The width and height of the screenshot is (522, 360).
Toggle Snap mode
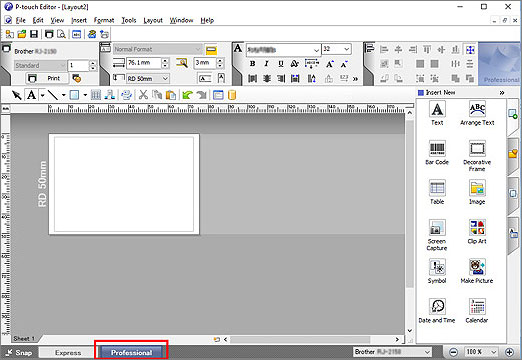(19, 353)
